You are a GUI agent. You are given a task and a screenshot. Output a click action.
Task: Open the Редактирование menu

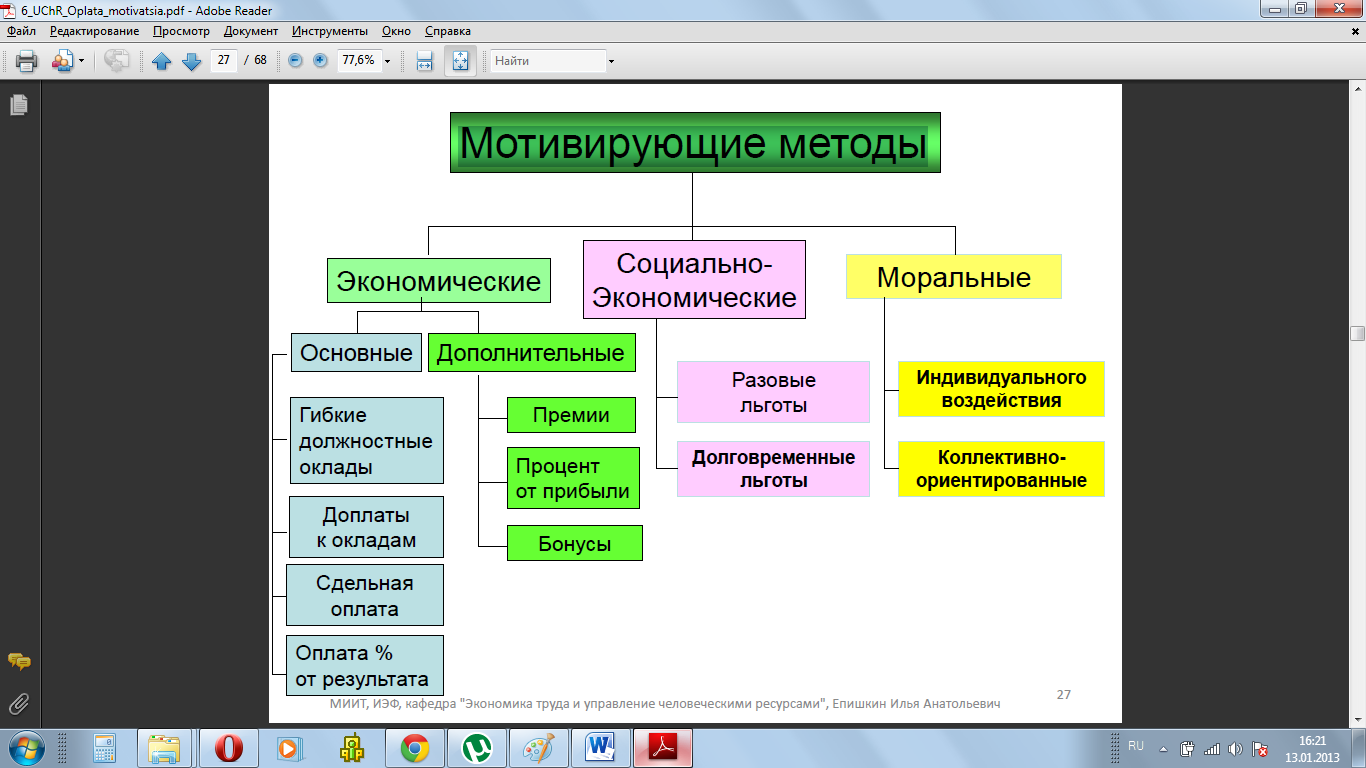(x=94, y=31)
